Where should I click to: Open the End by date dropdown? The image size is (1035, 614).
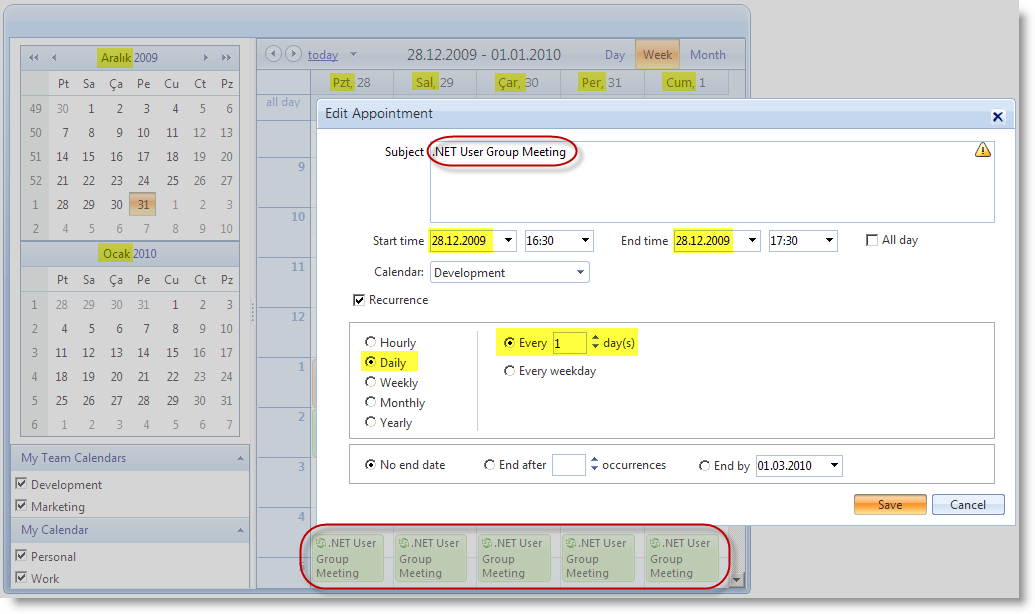tap(834, 465)
